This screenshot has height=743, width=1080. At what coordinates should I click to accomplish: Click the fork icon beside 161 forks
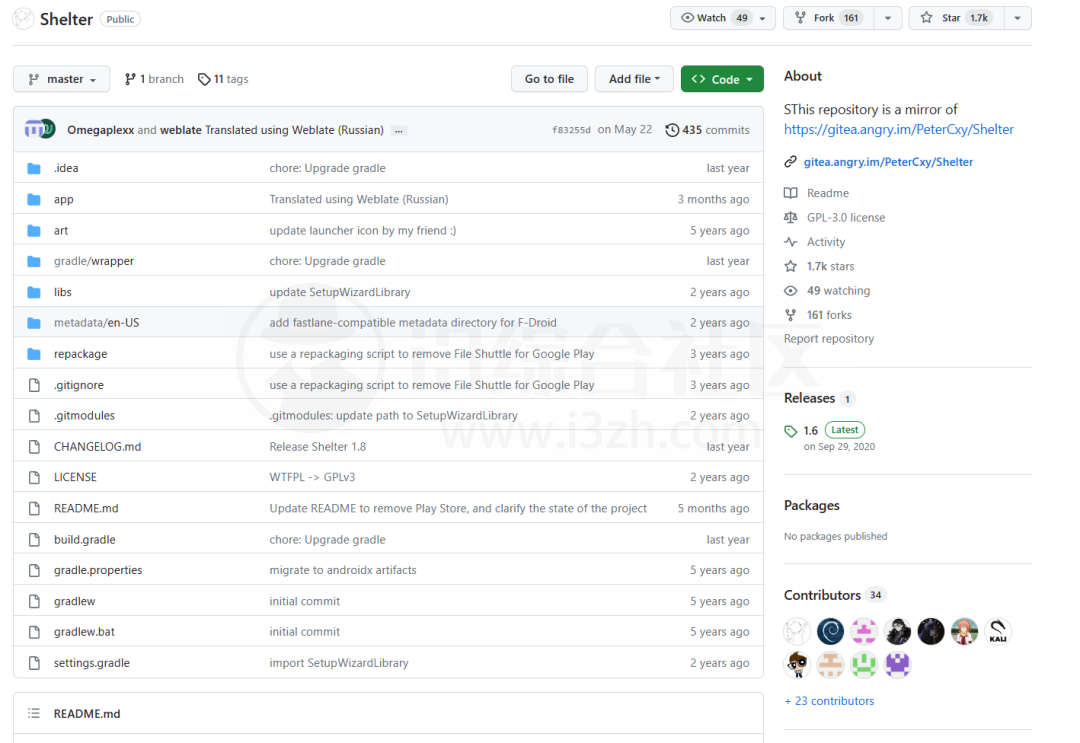pos(791,315)
